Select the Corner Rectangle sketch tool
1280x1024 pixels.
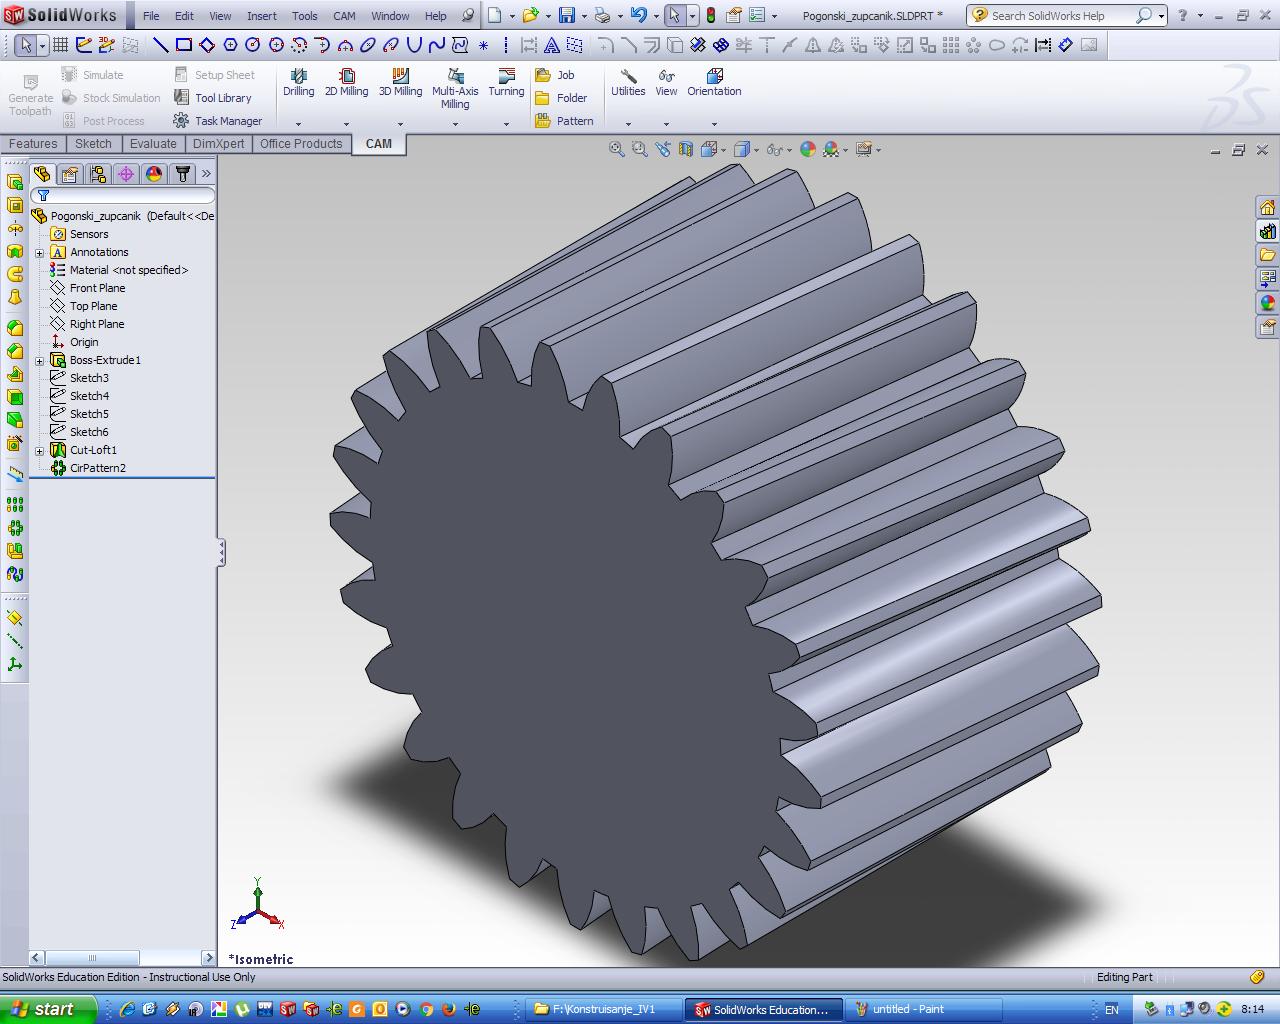coord(184,45)
